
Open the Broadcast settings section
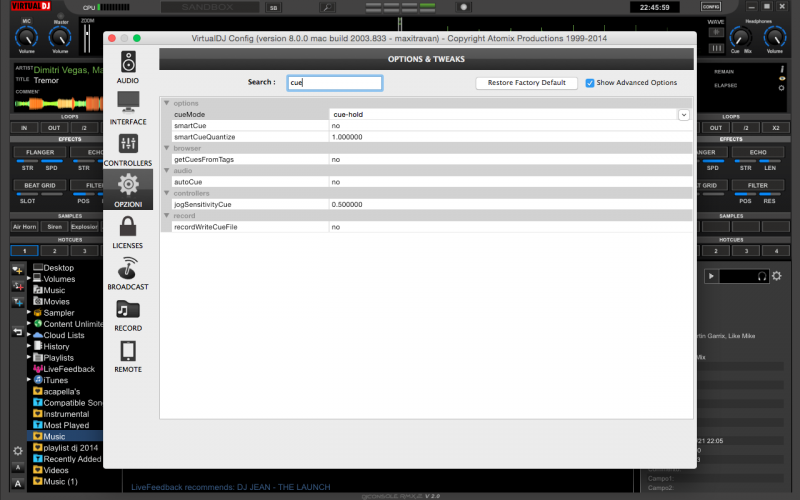click(128, 273)
